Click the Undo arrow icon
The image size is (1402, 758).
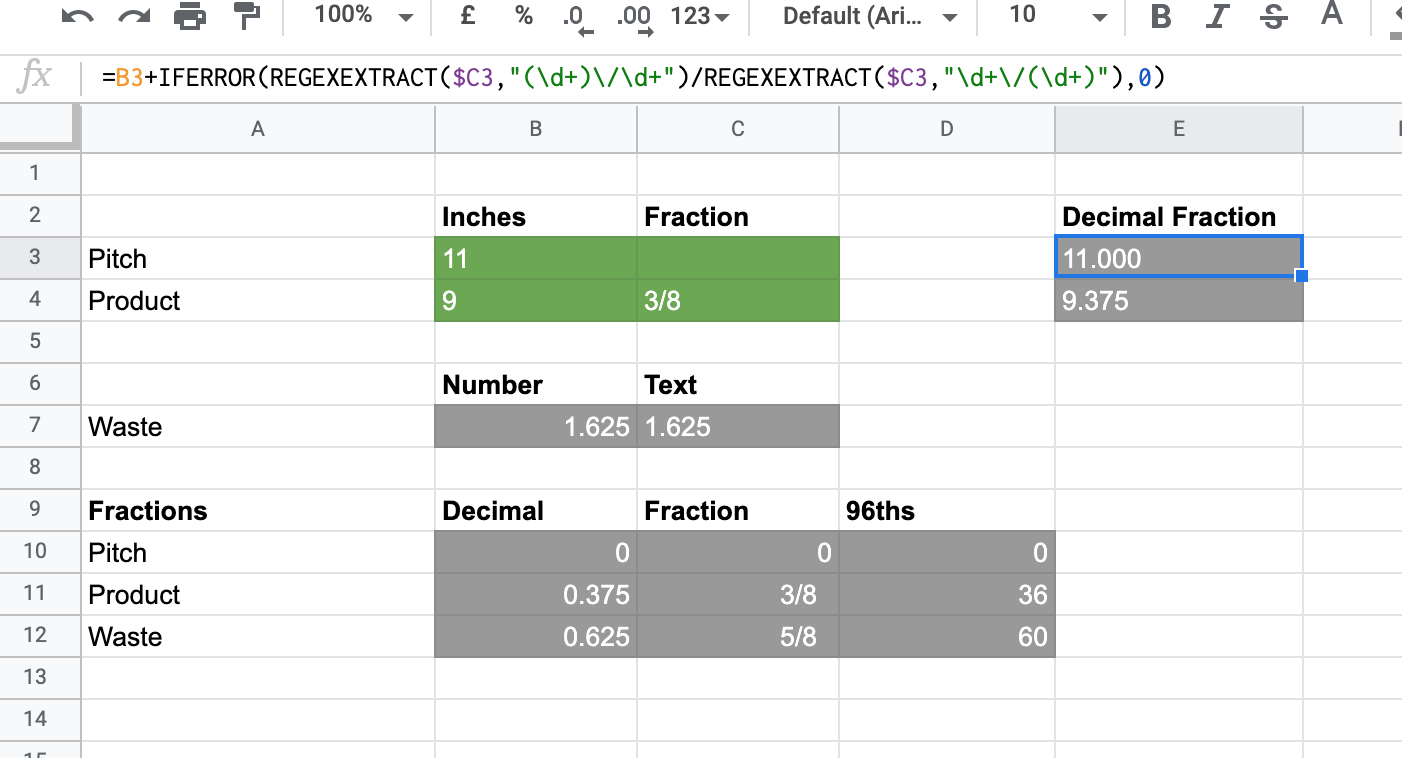click(x=77, y=16)
